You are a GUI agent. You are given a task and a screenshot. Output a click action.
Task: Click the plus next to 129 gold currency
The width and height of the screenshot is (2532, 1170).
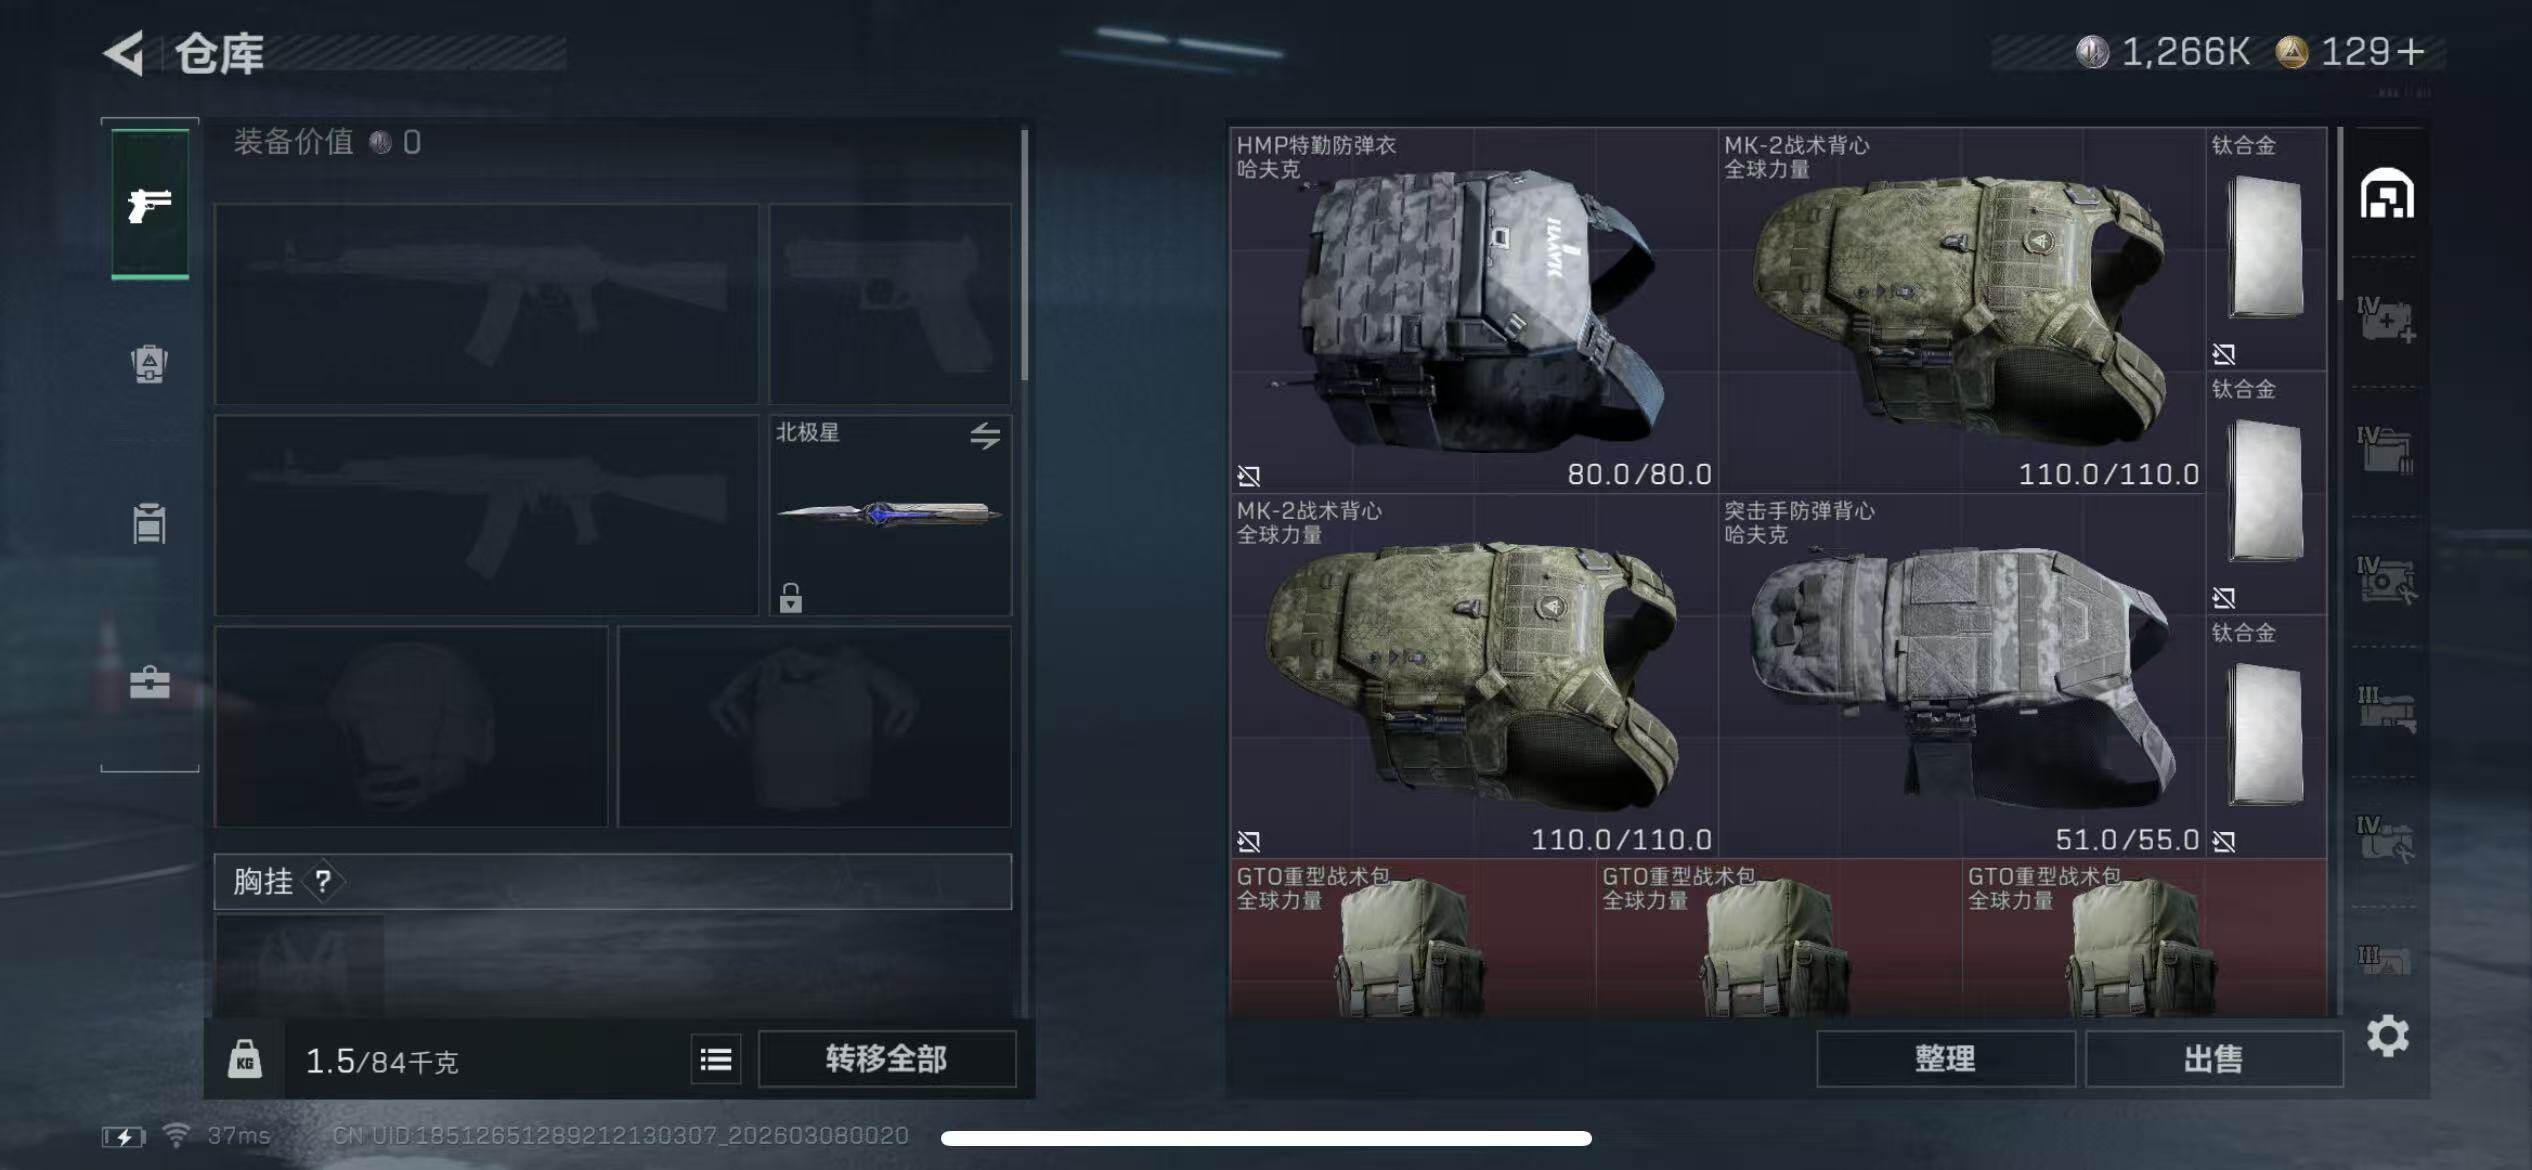point(2412,51)
